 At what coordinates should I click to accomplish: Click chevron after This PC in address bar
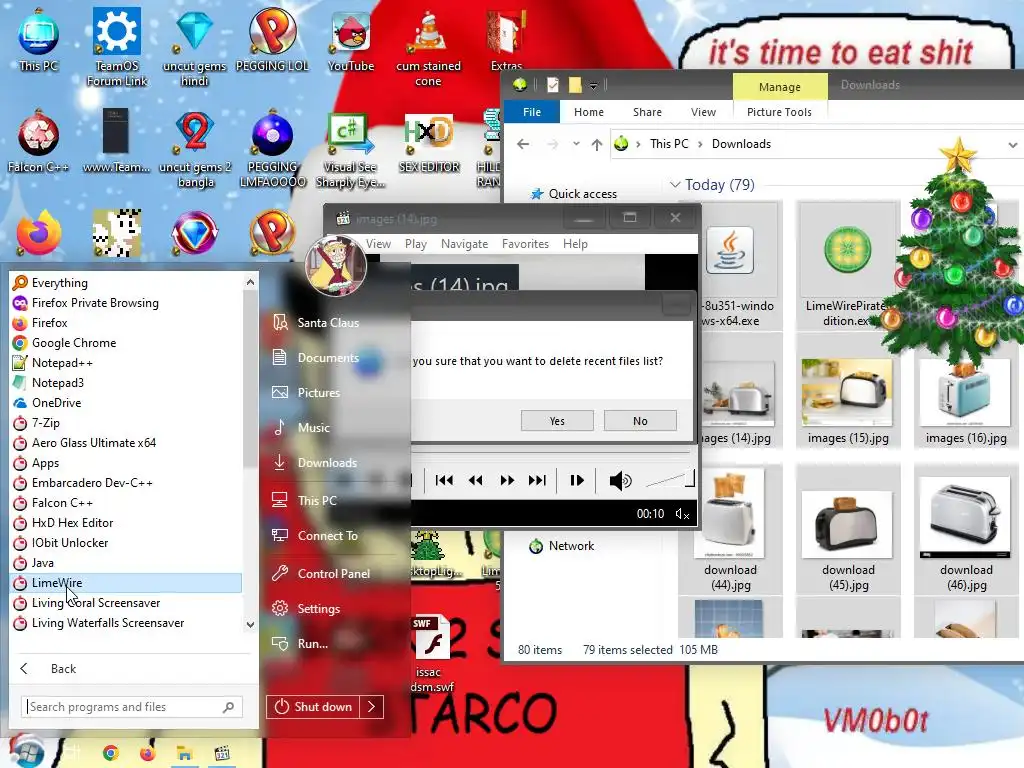700,144
